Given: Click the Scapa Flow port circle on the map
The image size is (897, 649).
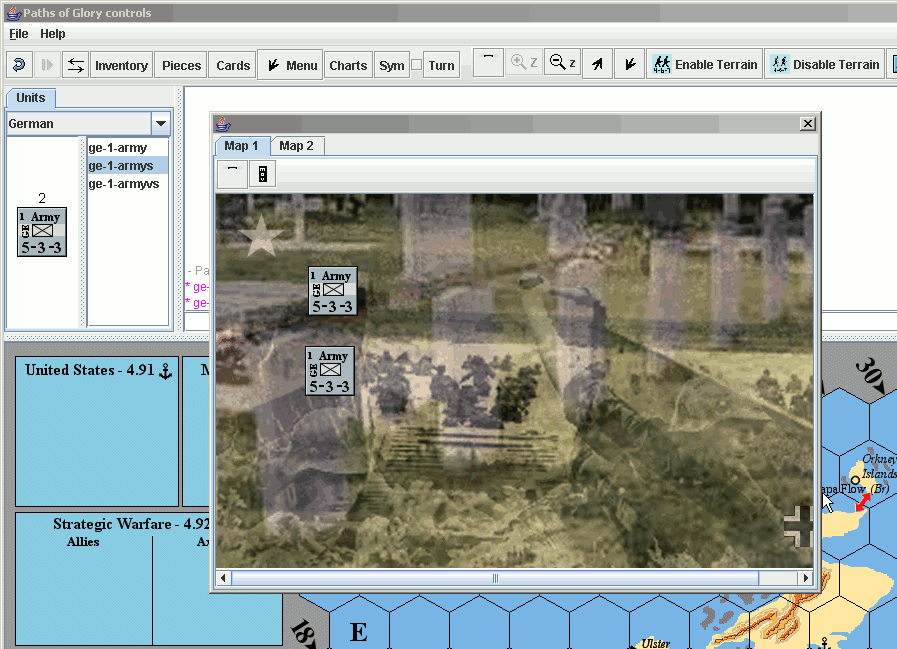Looking at the screenshot, I should [855, 480].
